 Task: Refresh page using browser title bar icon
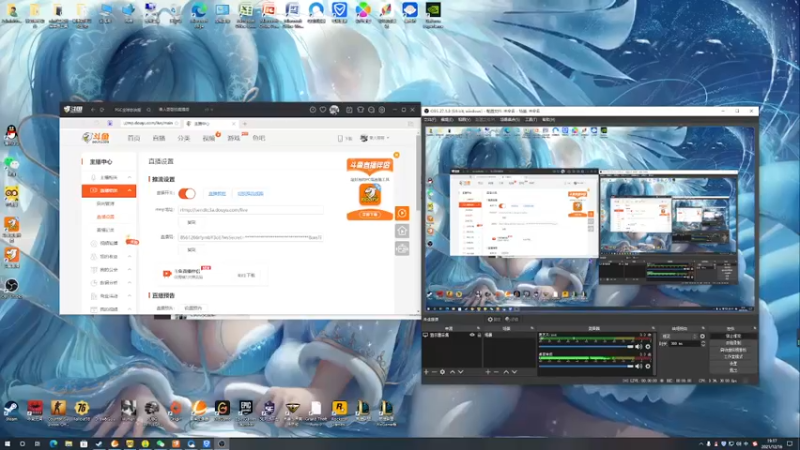point(102,110)
